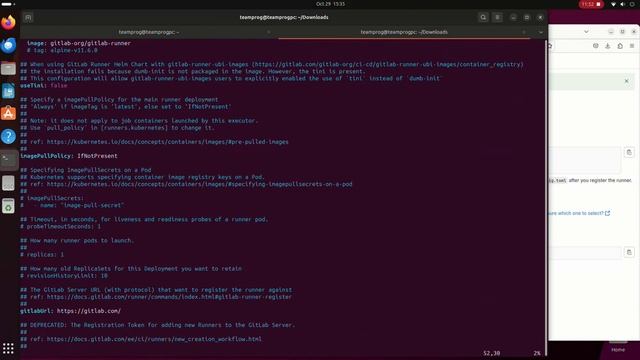Show Applications grid at dock bottom

tap(8, 348)
